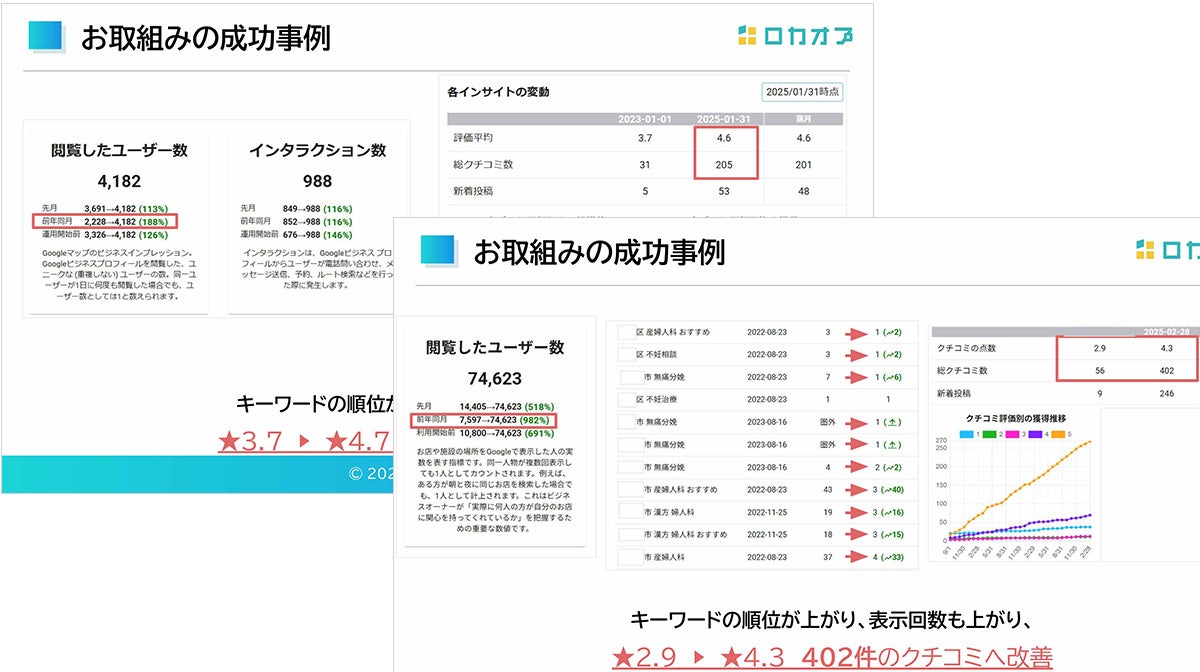Image resolution: width=1200 pixels, height=672 pixels.
Task: Click the 市 産婦人科 おすすめ keyword row
Action: click(x=761, y=489)
